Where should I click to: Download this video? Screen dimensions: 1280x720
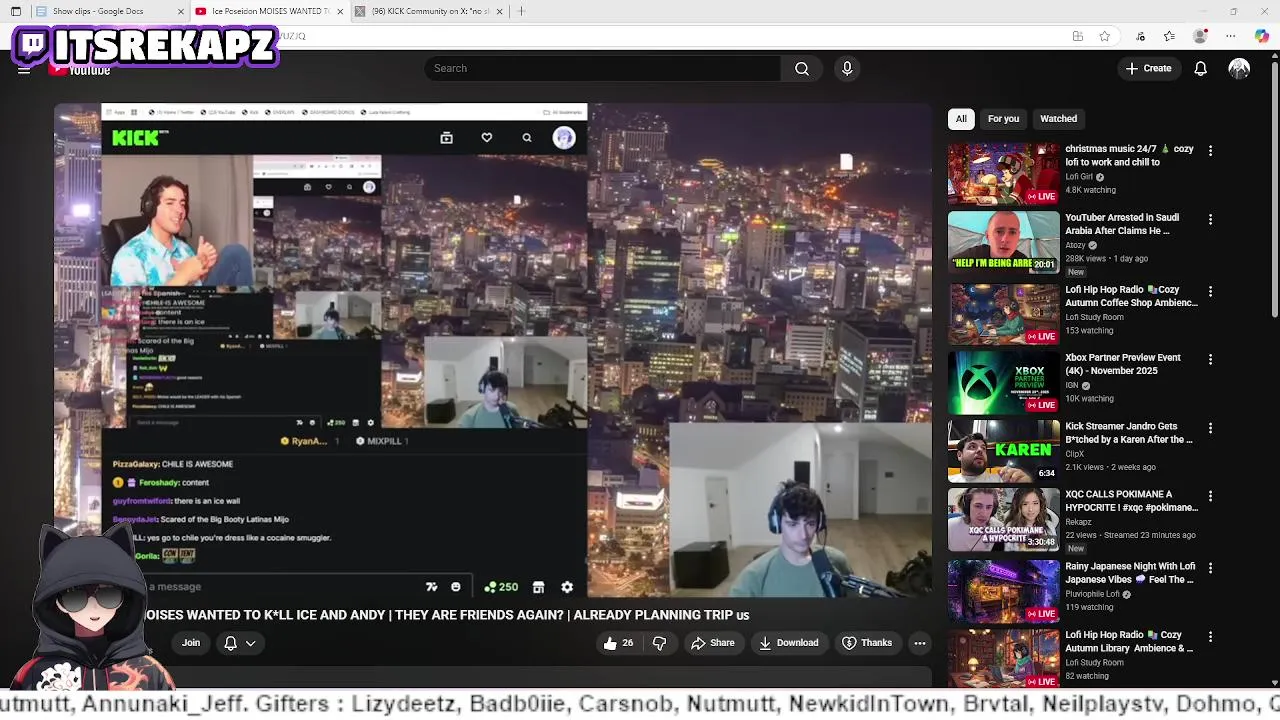(788, 643)
